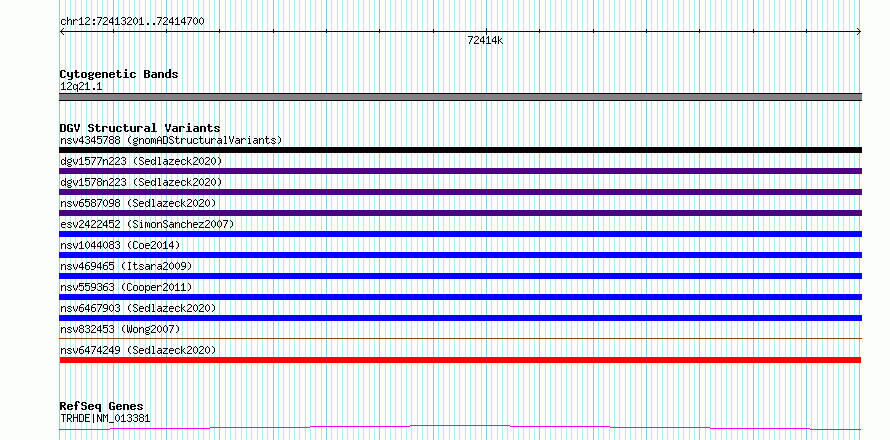Click the 72414k ruler position label
Image resolution: width=890 pixels, height=440 pixels.
(485, 41)
